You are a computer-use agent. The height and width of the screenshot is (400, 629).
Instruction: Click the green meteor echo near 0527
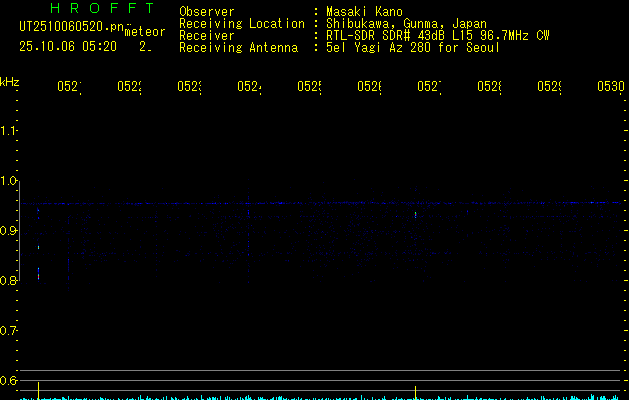(416, 215)
